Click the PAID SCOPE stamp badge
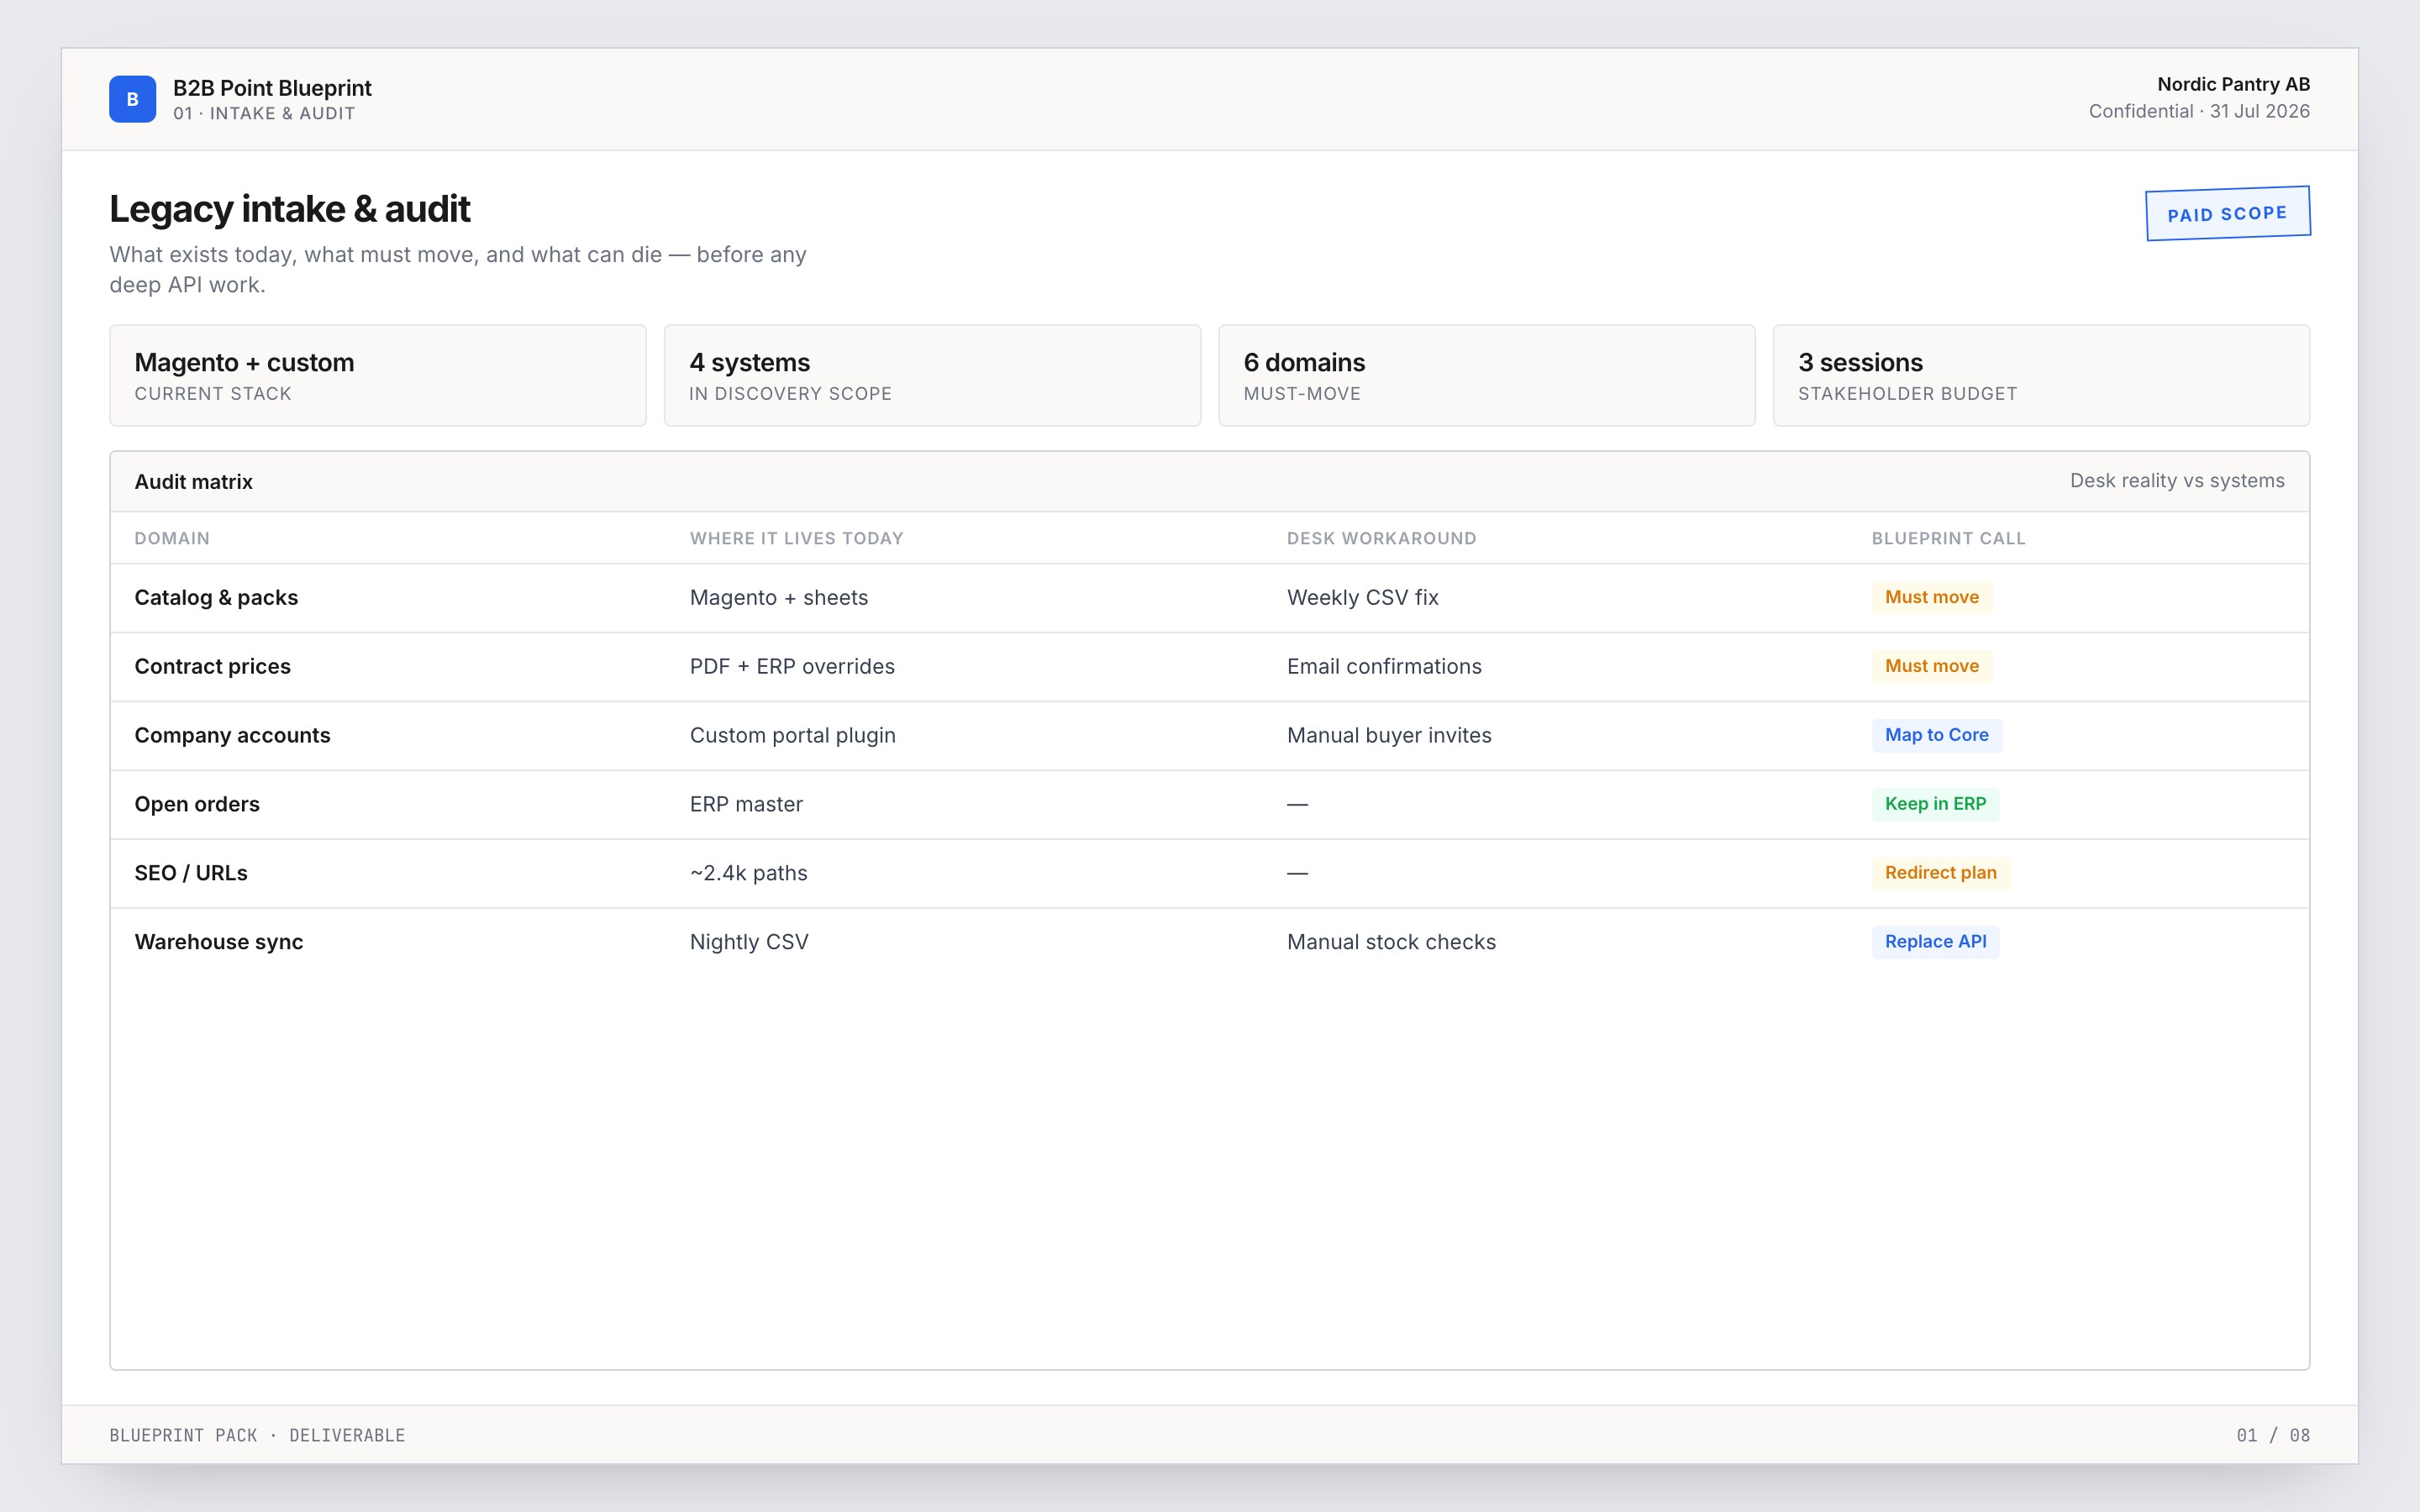2420x1512 pixels. point(2227,214)
